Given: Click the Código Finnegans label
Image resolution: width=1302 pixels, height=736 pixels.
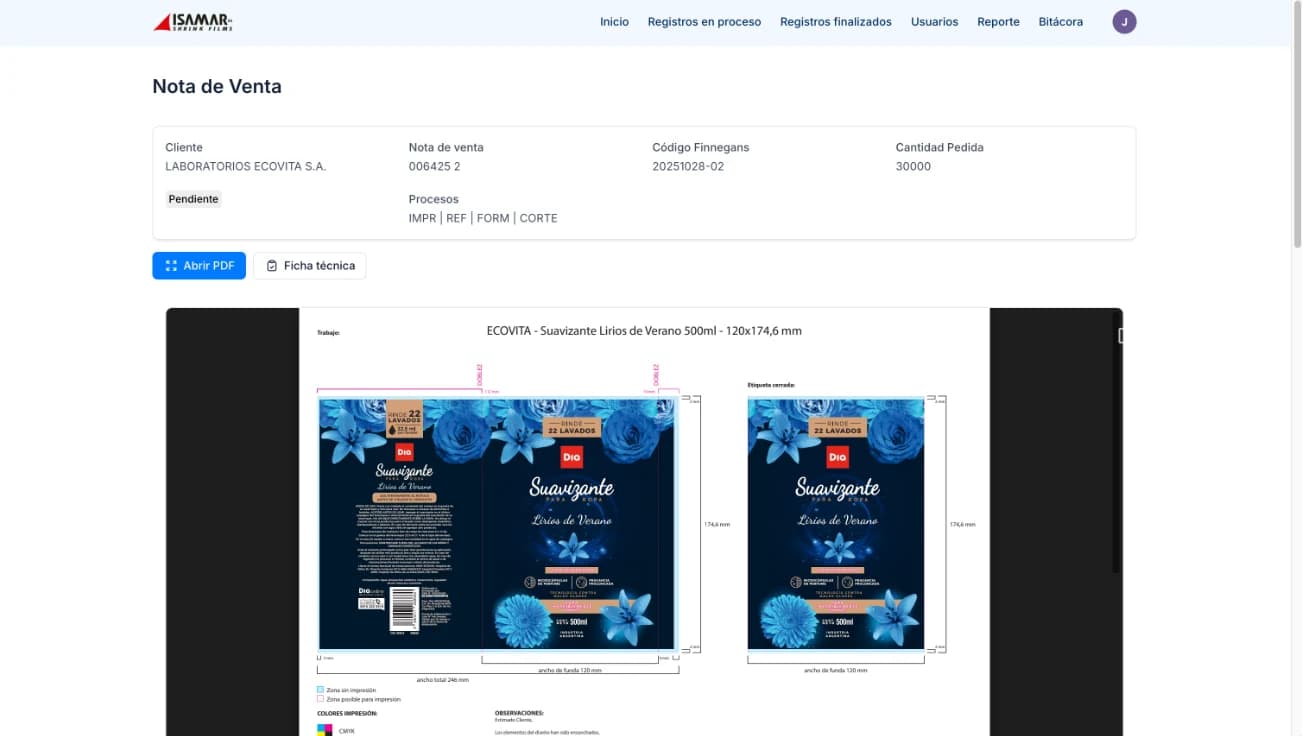Looking at the screenshot, I should click(700, 147).
